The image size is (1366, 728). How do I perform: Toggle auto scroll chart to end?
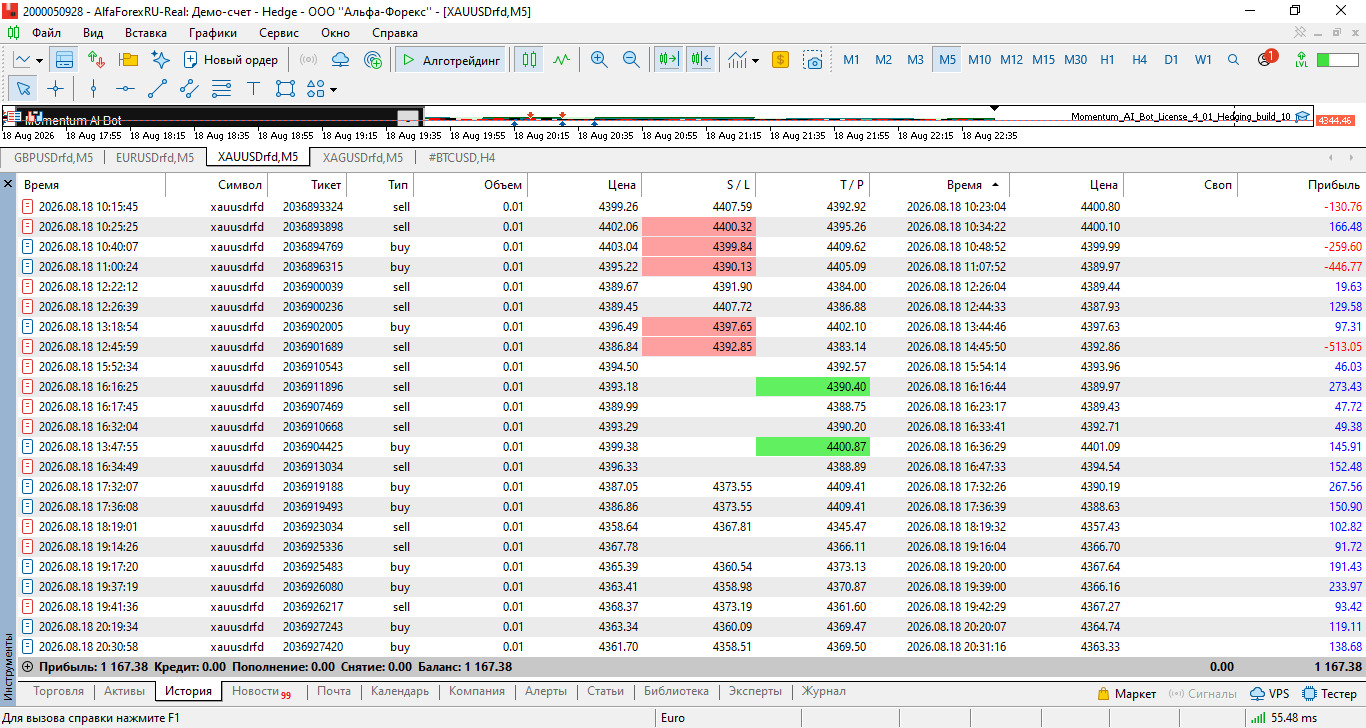pos(667,60)
